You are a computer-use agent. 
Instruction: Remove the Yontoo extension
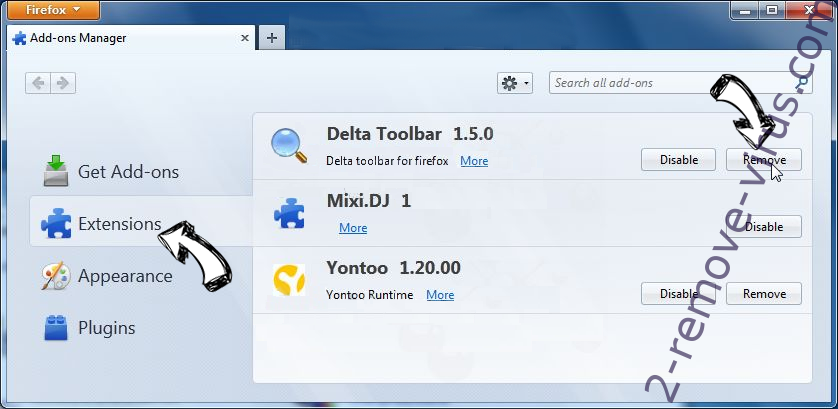click(764, 294)
